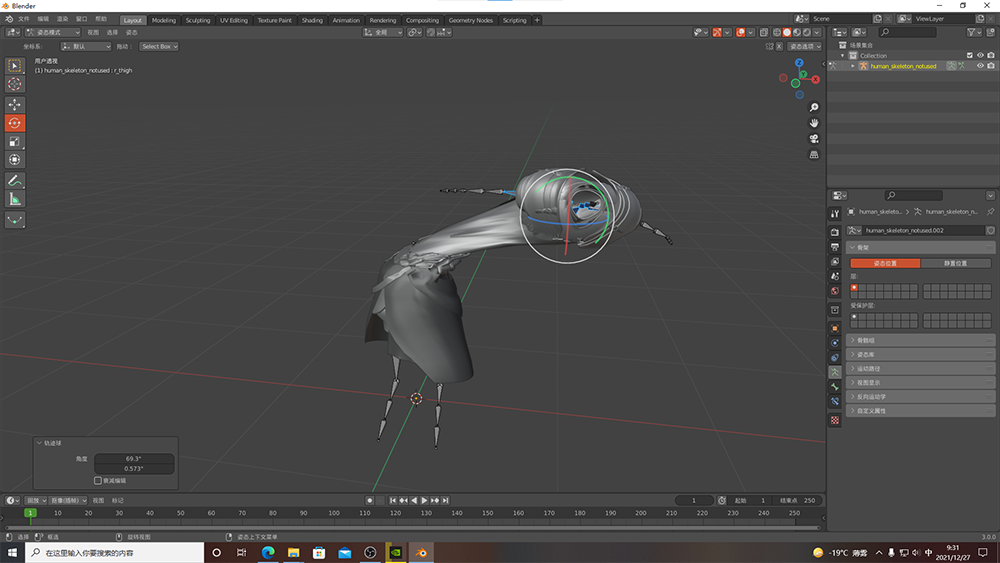
Task: Expand the Inverse Kinematics panel
Action: pyautogui.click(x=921, y=397)
